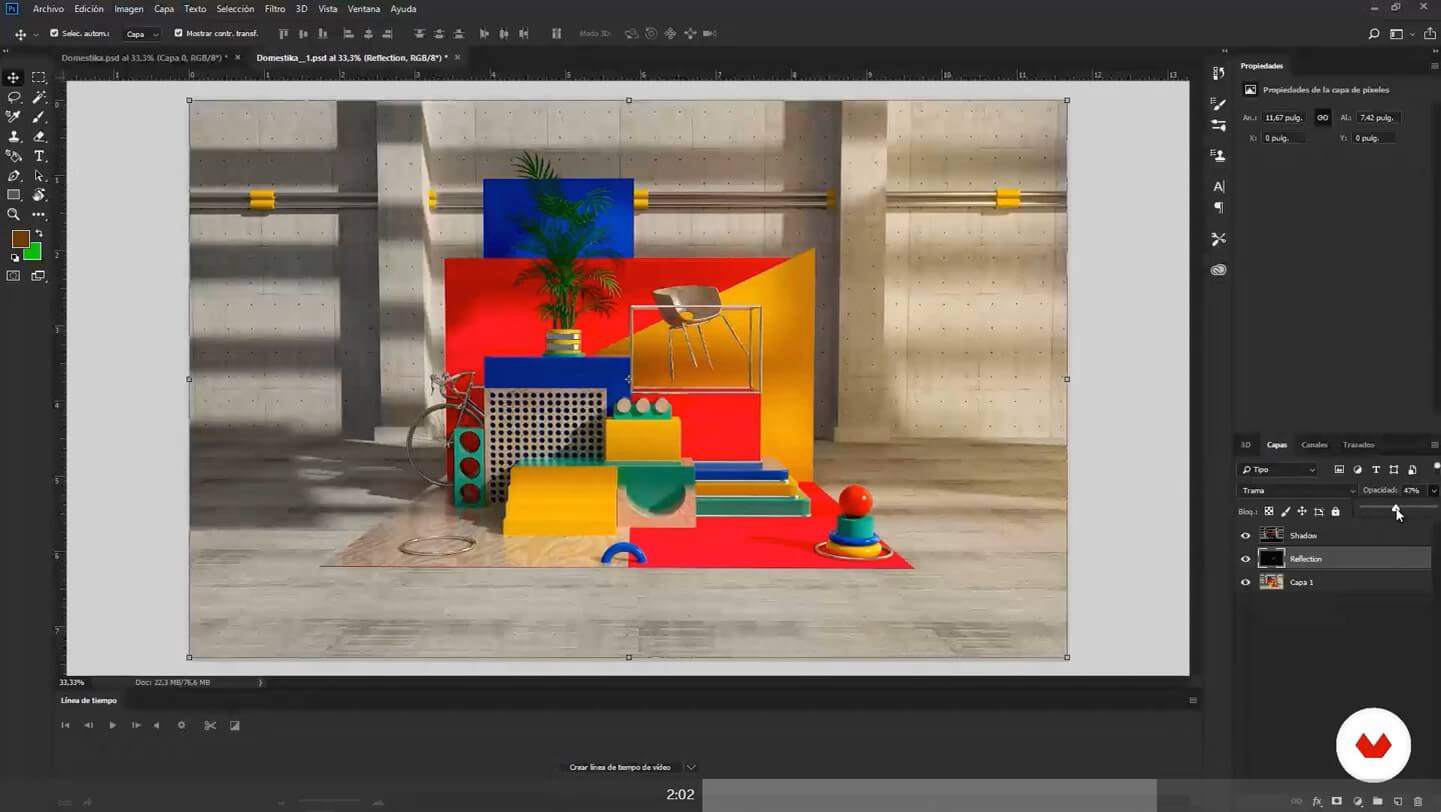Uncheck the Selec. autom. checkbox
The image size is (1441, 812).
[54, 33]
